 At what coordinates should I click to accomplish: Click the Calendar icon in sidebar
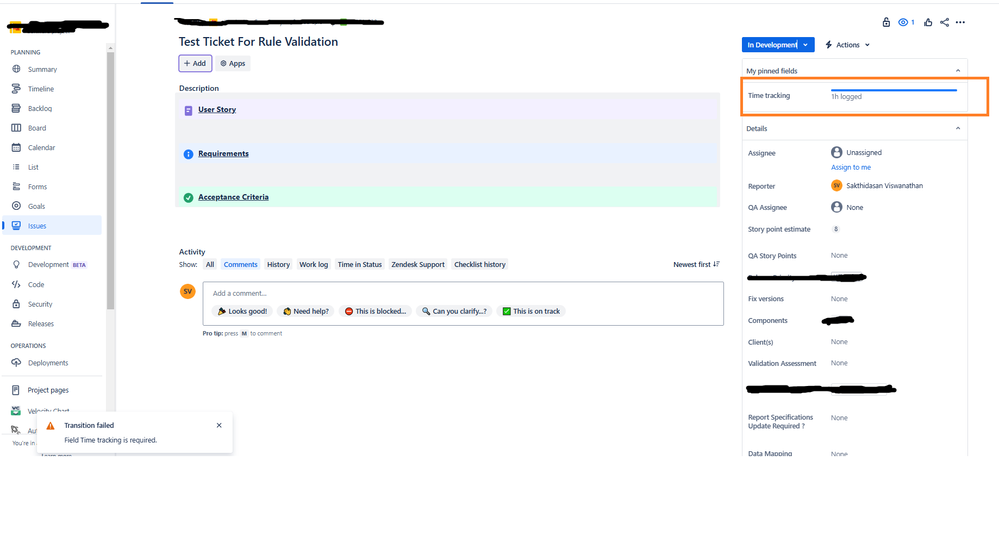(16, 147)
